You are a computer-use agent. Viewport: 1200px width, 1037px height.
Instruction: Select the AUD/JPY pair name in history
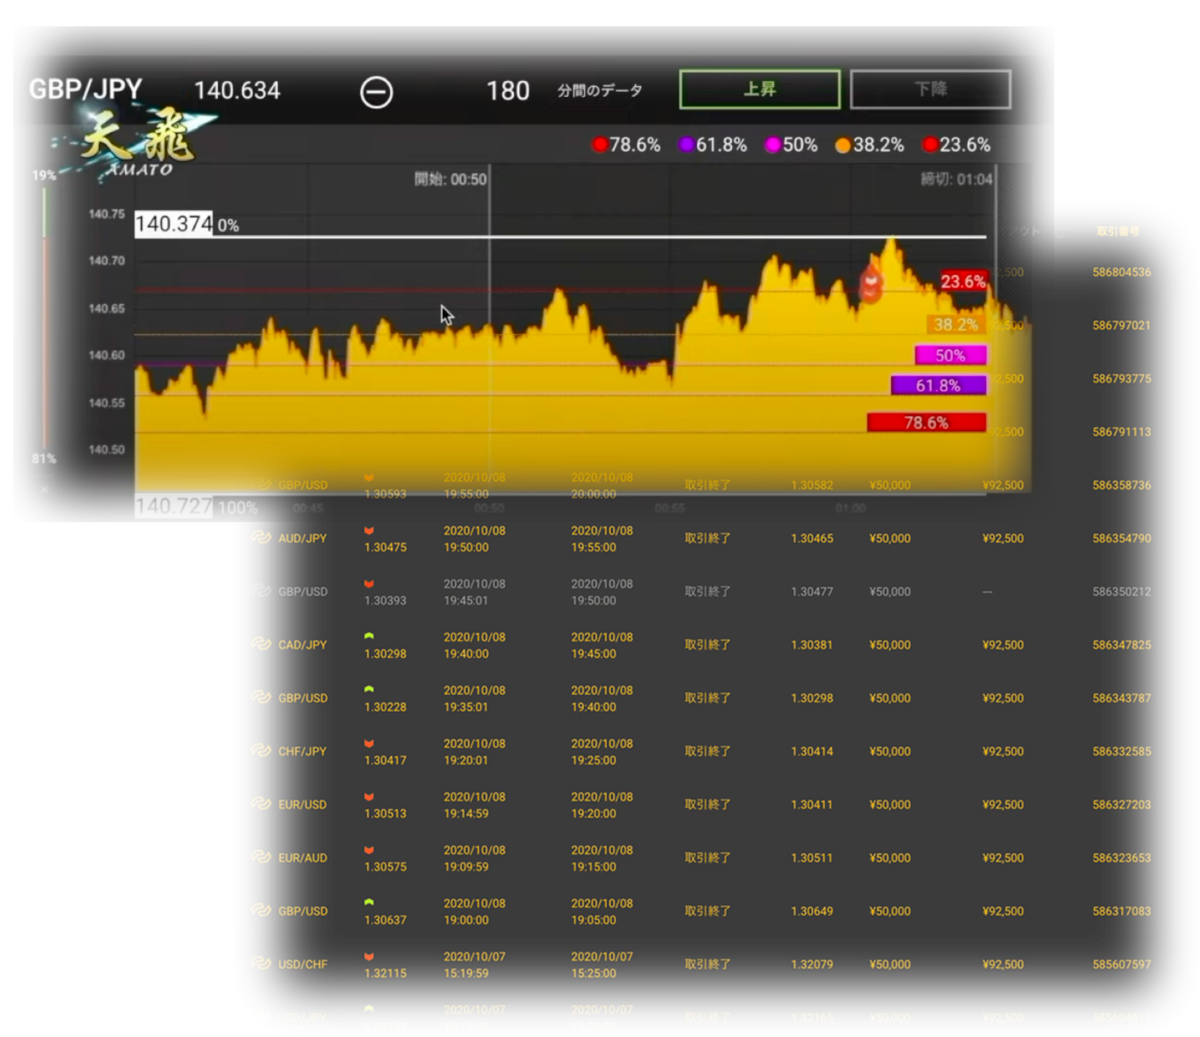pyautogui.click(x=303, y=538)
